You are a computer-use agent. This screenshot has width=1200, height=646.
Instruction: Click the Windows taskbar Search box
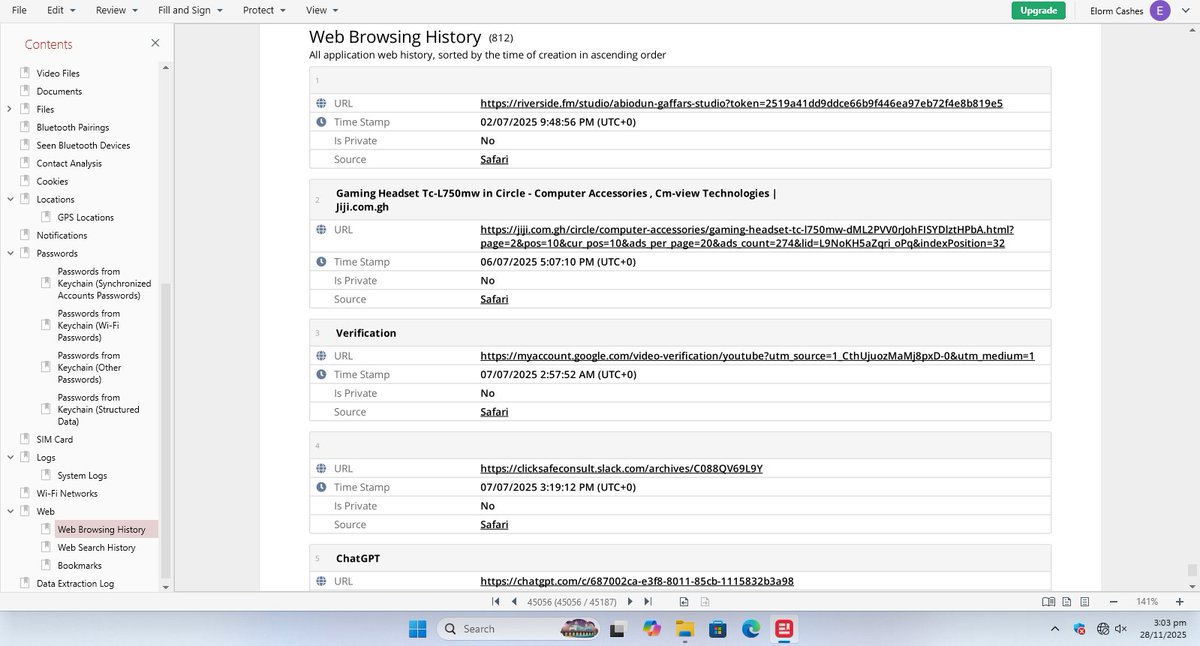click(x=516, y=629)
